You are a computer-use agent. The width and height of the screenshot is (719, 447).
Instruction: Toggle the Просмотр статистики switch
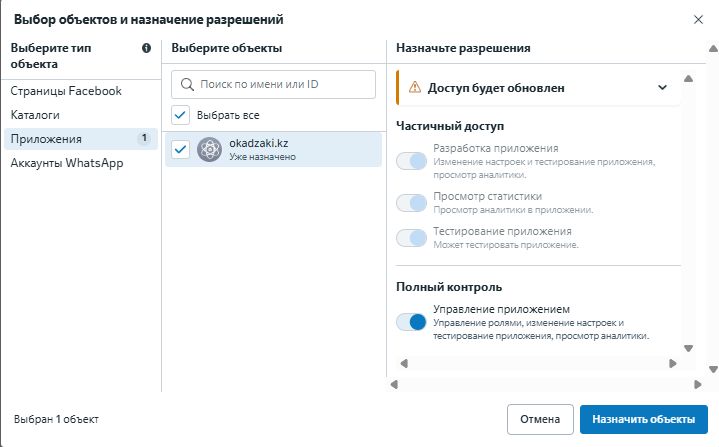coord(411,203)
